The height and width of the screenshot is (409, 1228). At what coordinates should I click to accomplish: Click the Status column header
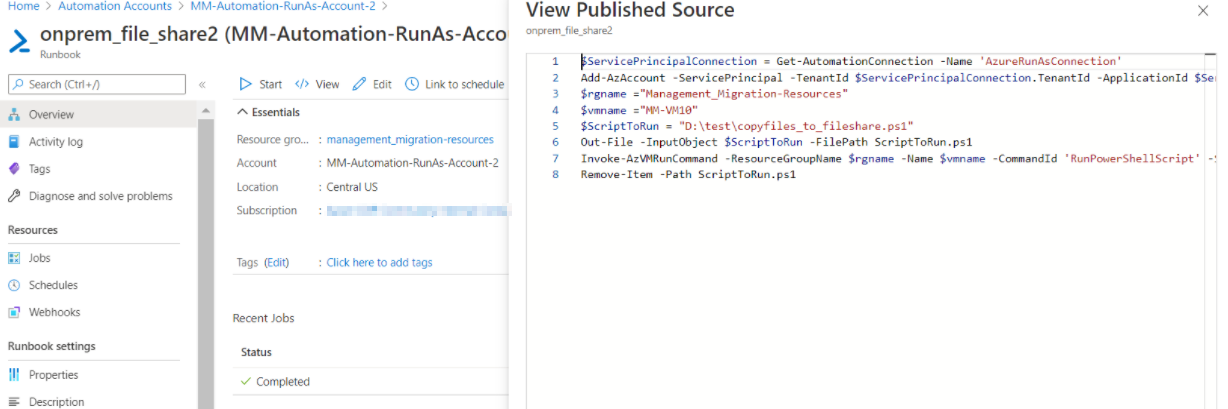click(257, 352)
